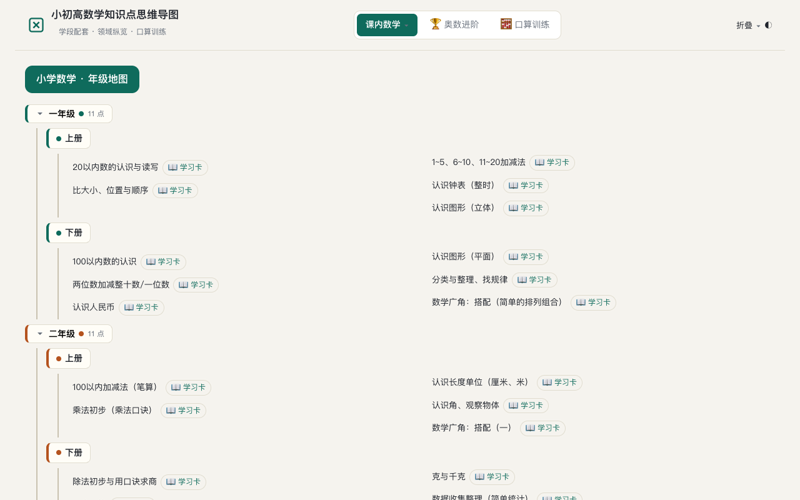
Task: Open 学习卡 for 认识人民币
Action: [141, 307]
